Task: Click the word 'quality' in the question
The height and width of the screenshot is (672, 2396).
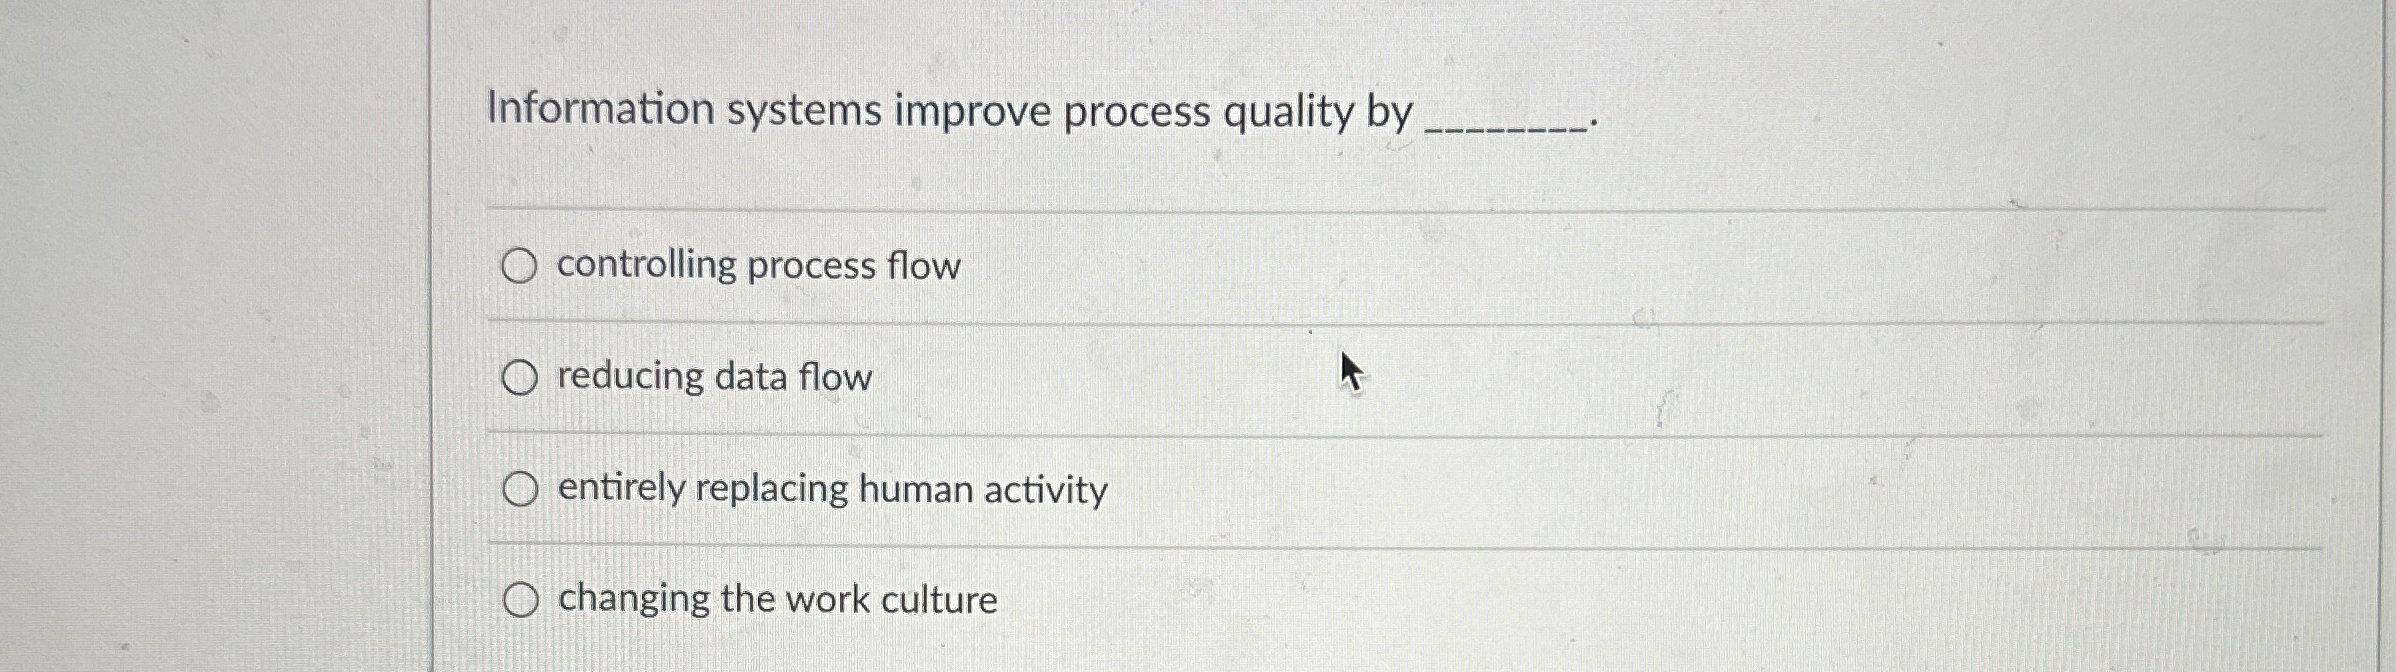Action: (x=1288, y=112)
